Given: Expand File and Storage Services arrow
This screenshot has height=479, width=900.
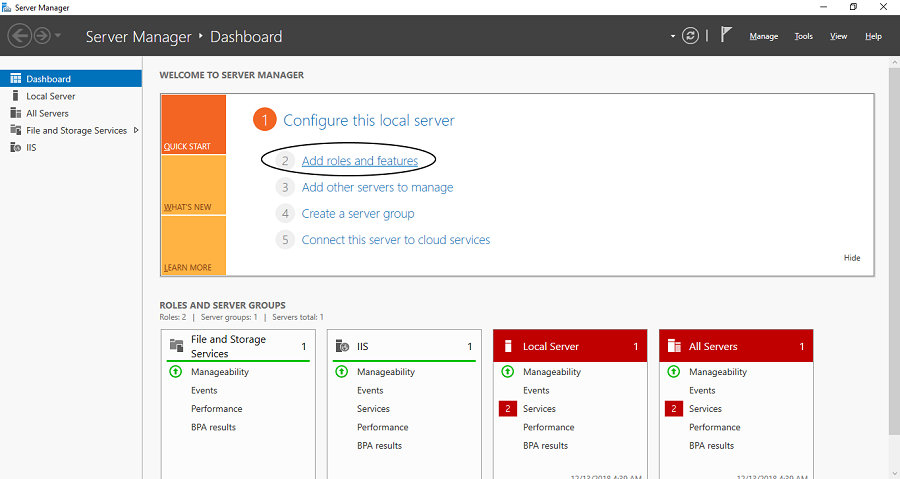Looking at the screenshot, I should [x=136, y=130].
